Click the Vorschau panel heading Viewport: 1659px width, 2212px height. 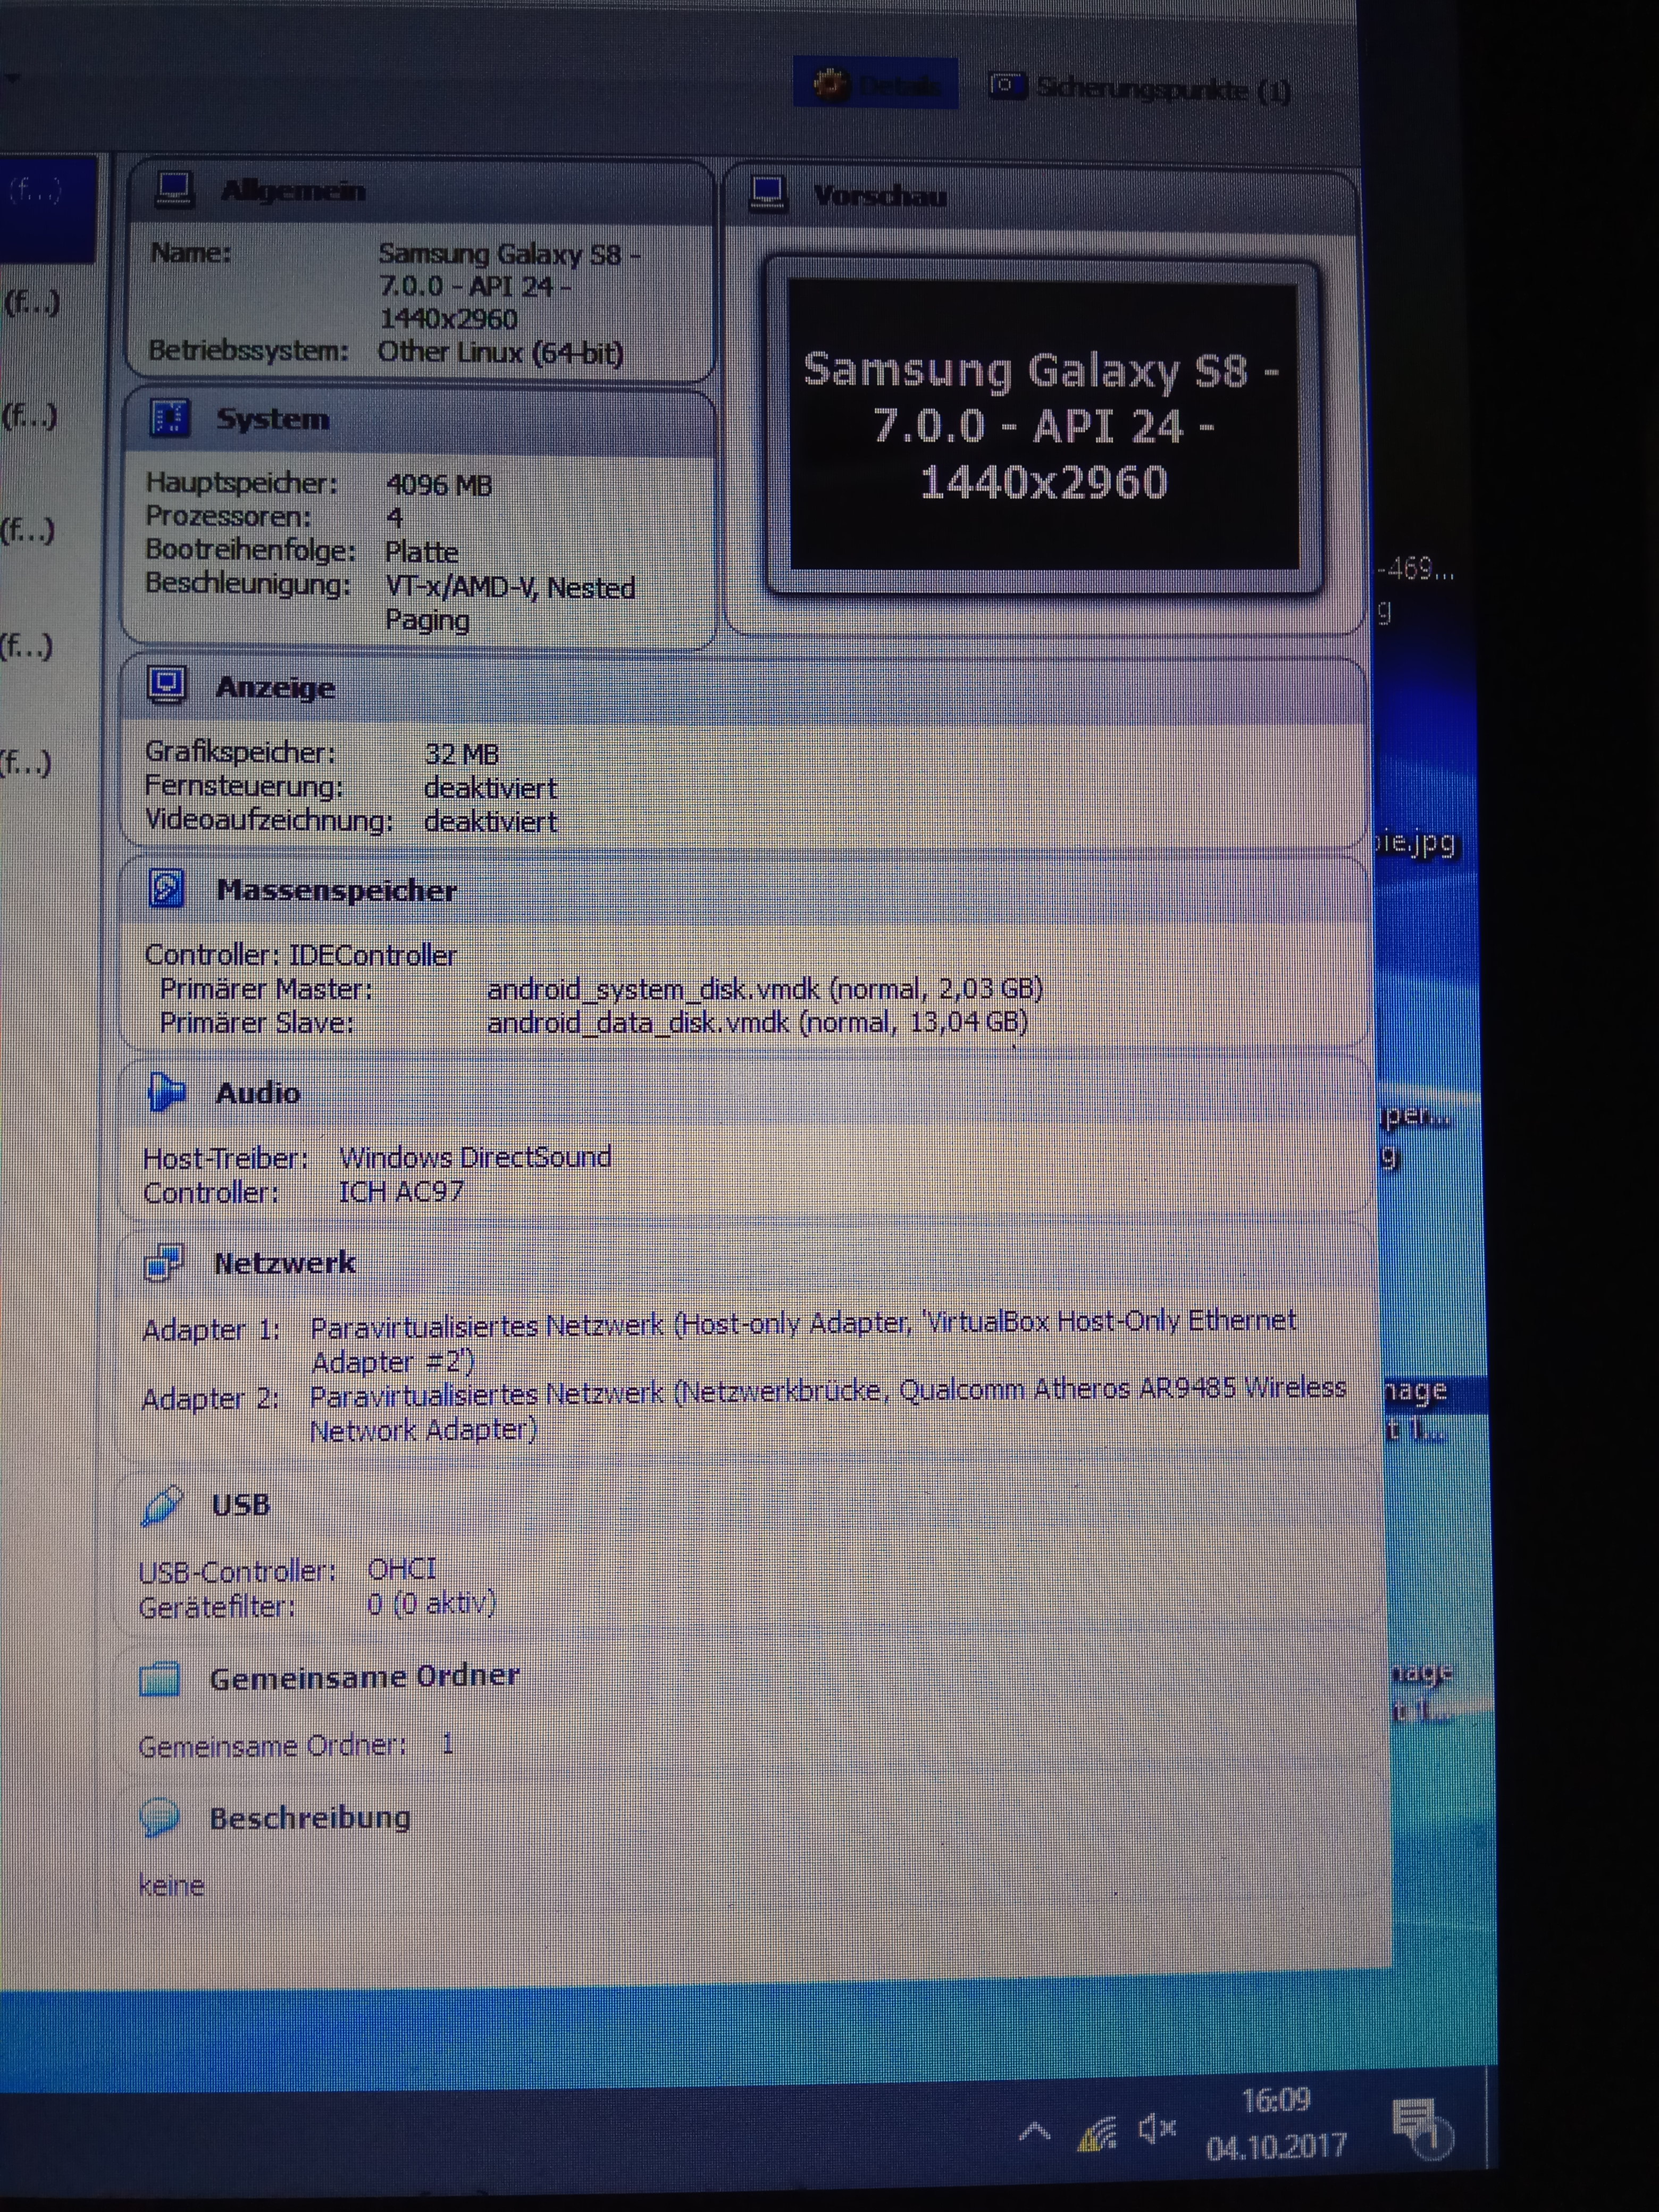[880, 196]
